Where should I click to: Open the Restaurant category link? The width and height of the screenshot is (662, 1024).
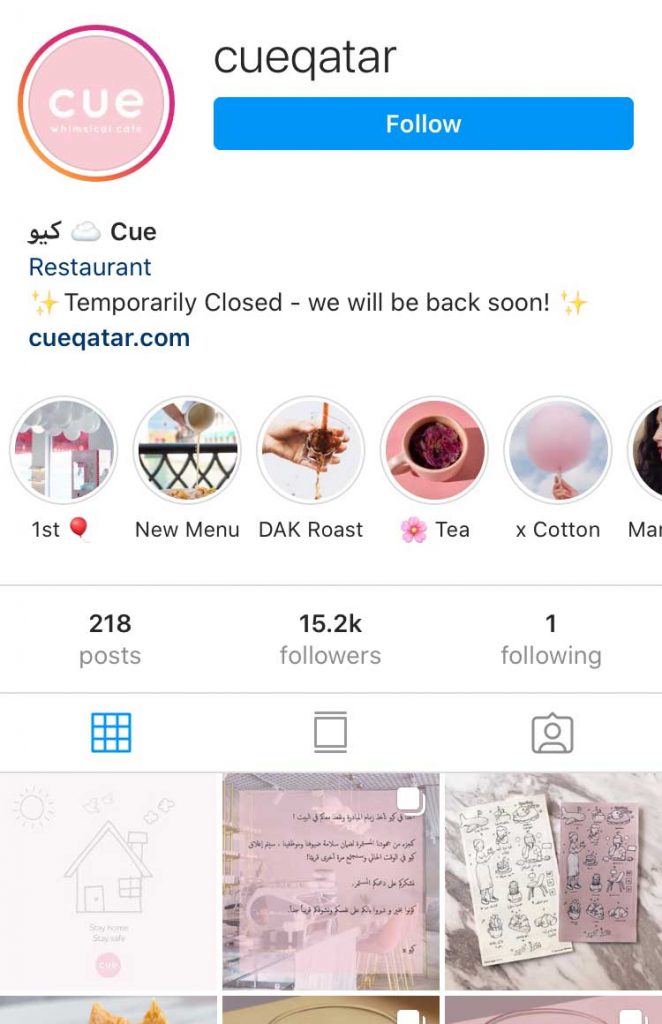click(x=90, y=266)
